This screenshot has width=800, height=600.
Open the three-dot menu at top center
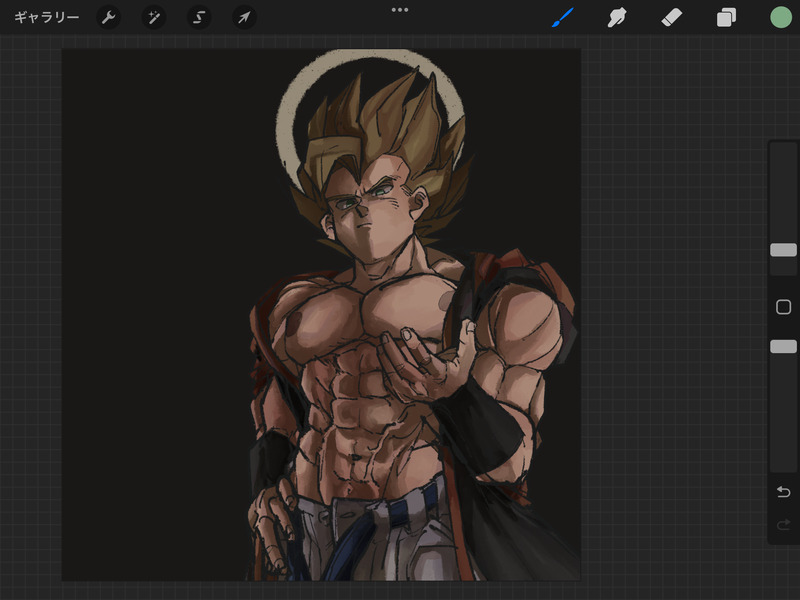[400, 10]
